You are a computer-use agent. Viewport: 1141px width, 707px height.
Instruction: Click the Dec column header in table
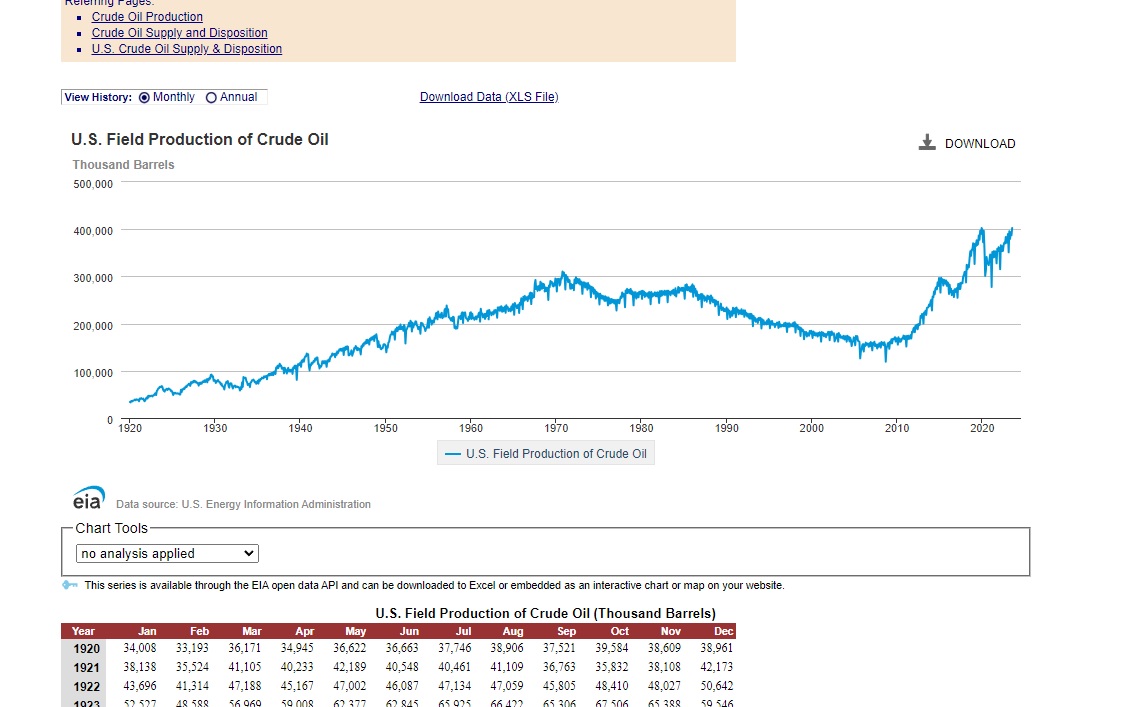pyautogui.click(x=723, y=631)
